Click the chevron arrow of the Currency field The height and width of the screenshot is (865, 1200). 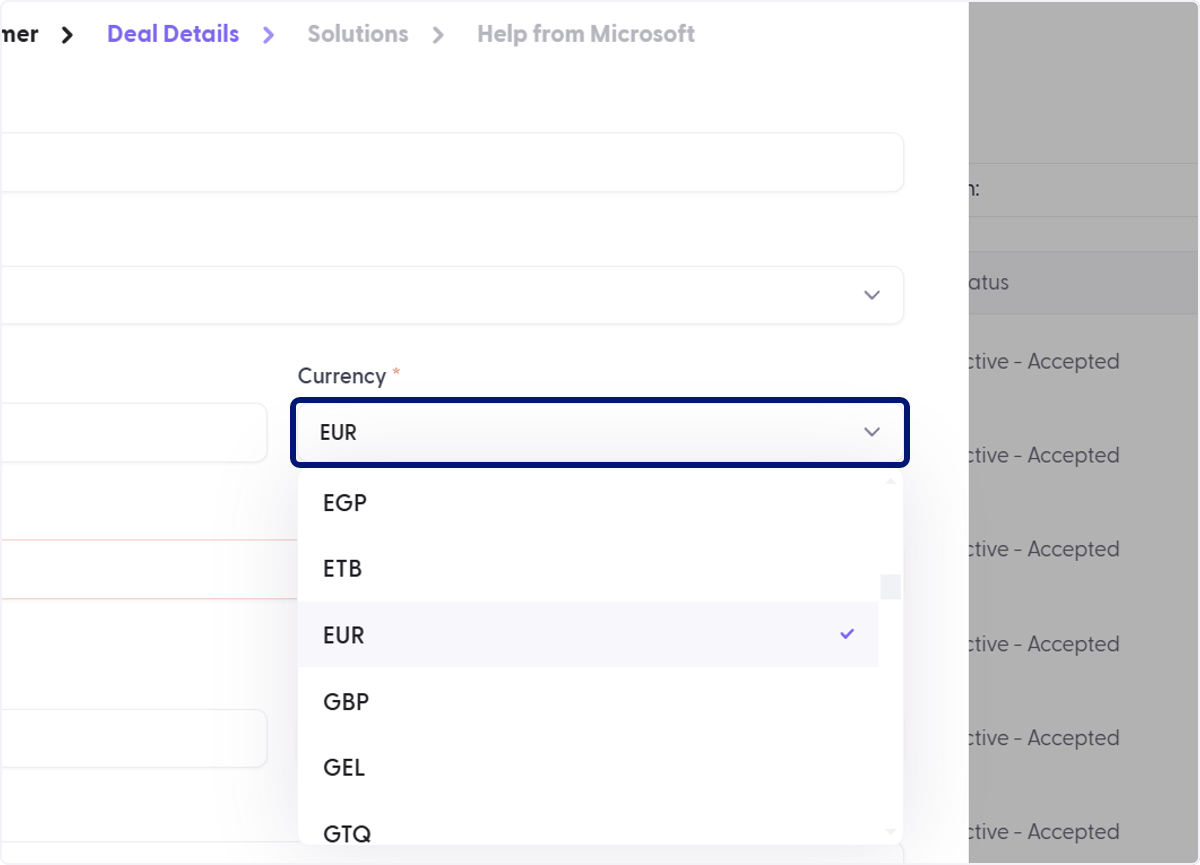pyautogui.click(x=872, y=432)
